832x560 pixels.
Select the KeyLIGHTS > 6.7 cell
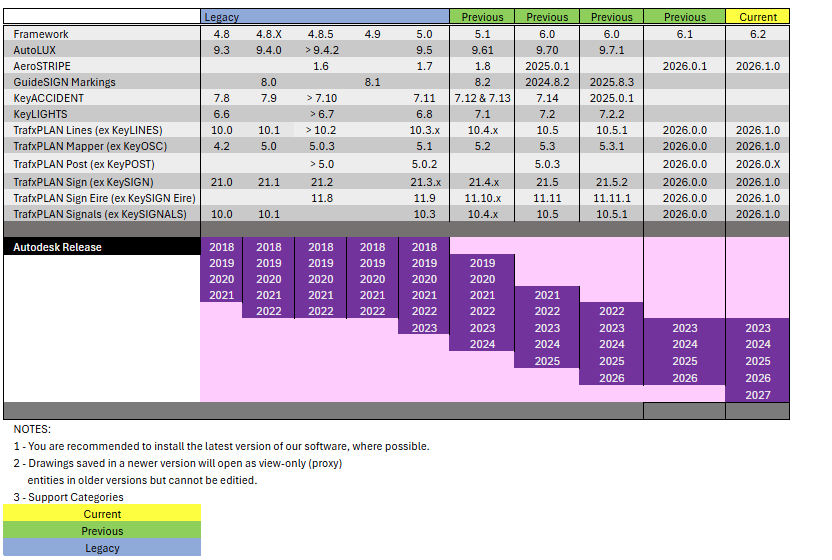(322, 114)
